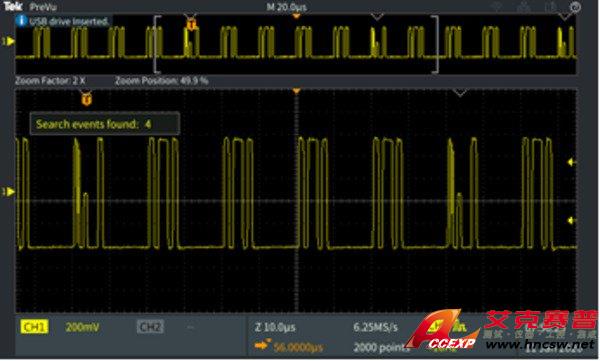Viewport: 600px width, 361px height.
Task: Toggle the CH1 channel badge
Action: tap(34, 327)
